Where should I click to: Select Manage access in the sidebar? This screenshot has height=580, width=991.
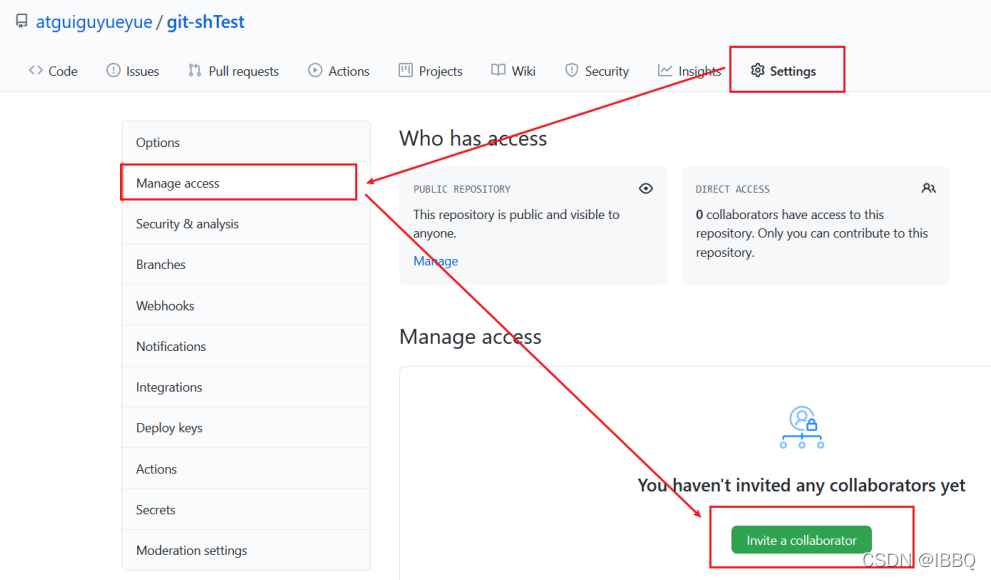click(246, 183)
